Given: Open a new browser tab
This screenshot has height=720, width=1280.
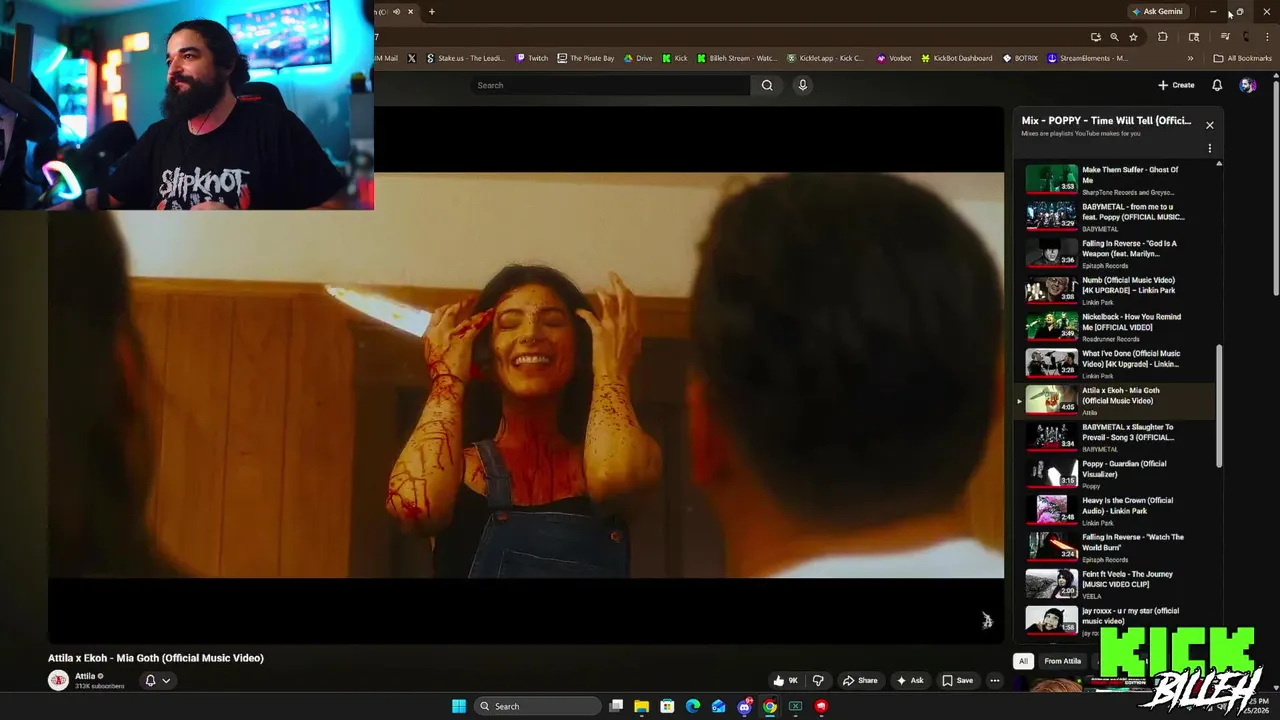Looking at the screenshot, I should point(432,12).
